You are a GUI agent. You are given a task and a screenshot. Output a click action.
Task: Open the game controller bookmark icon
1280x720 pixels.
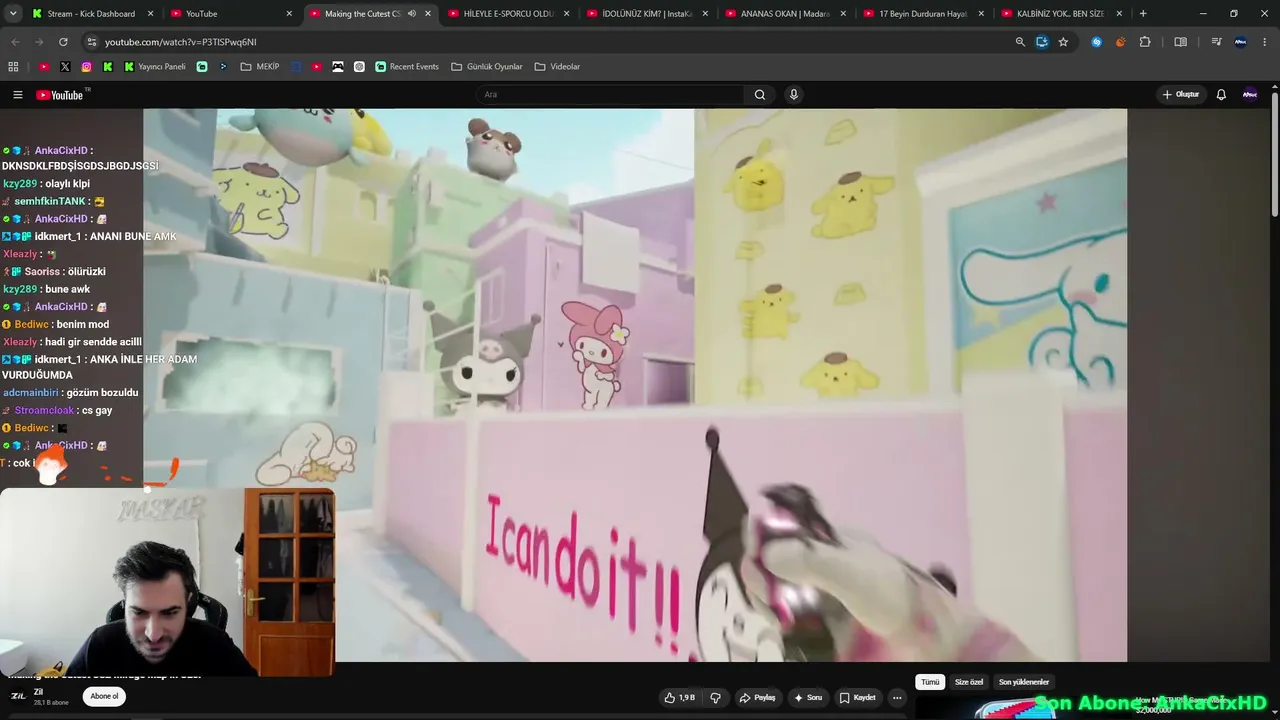(338, 67)
